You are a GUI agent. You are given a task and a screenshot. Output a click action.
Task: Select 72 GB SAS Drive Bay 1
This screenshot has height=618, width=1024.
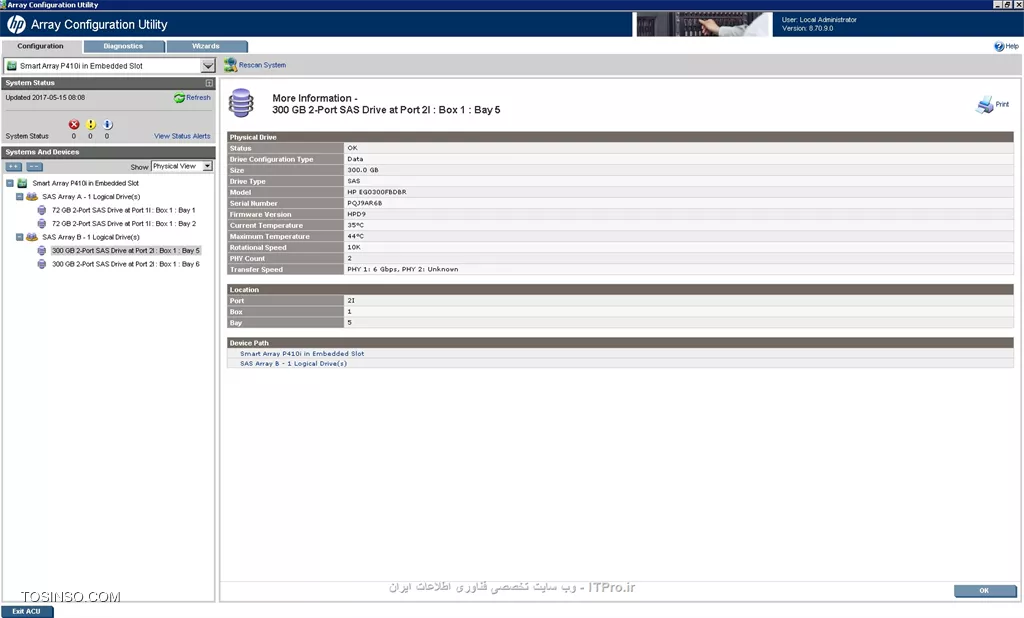123,210
